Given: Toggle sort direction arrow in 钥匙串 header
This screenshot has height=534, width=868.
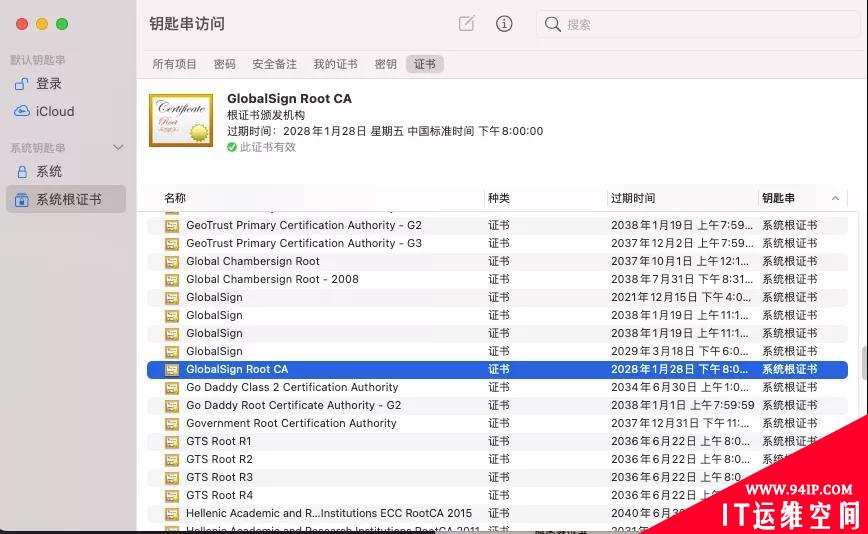Looking at the screenshot, I should [835, 198].
